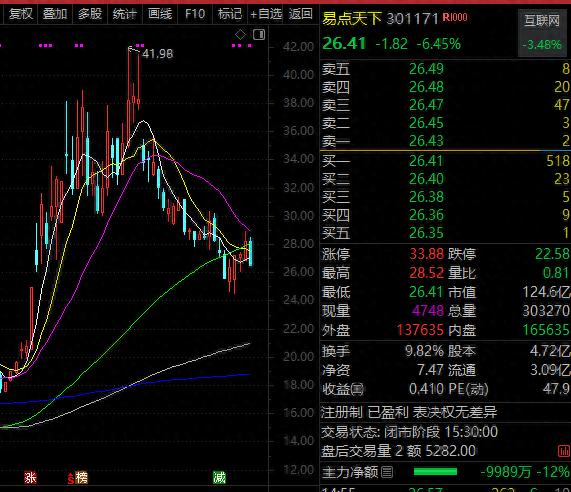This screenshot has height=492, width=571.
Task: Click the 主力净额 list icon
Action: pyautogui.click(x=387, y=472)
